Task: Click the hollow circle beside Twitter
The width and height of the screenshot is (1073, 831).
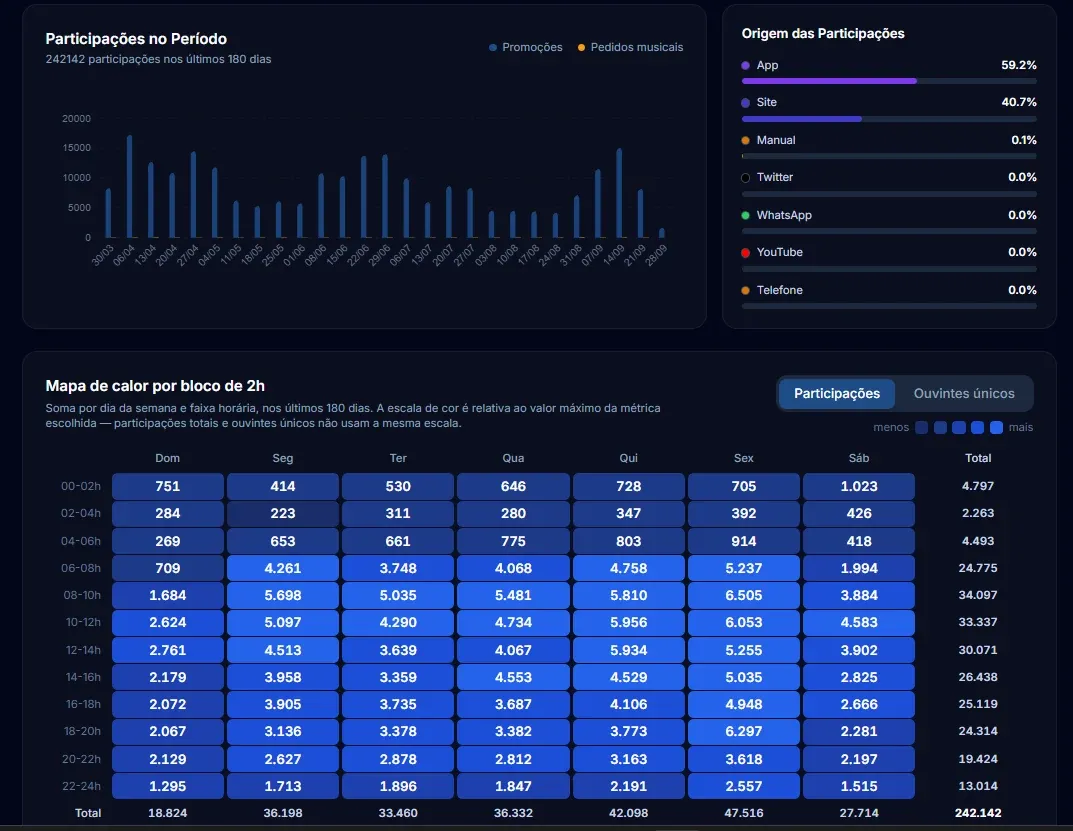Action: pyautogui.click(x=745, y=178)
